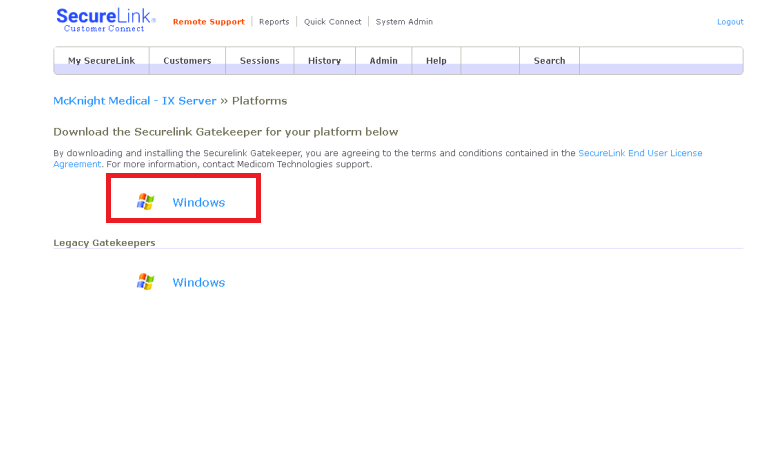Open the Help tab
This screenshot has height=464, width=771.
coord(436,60)
